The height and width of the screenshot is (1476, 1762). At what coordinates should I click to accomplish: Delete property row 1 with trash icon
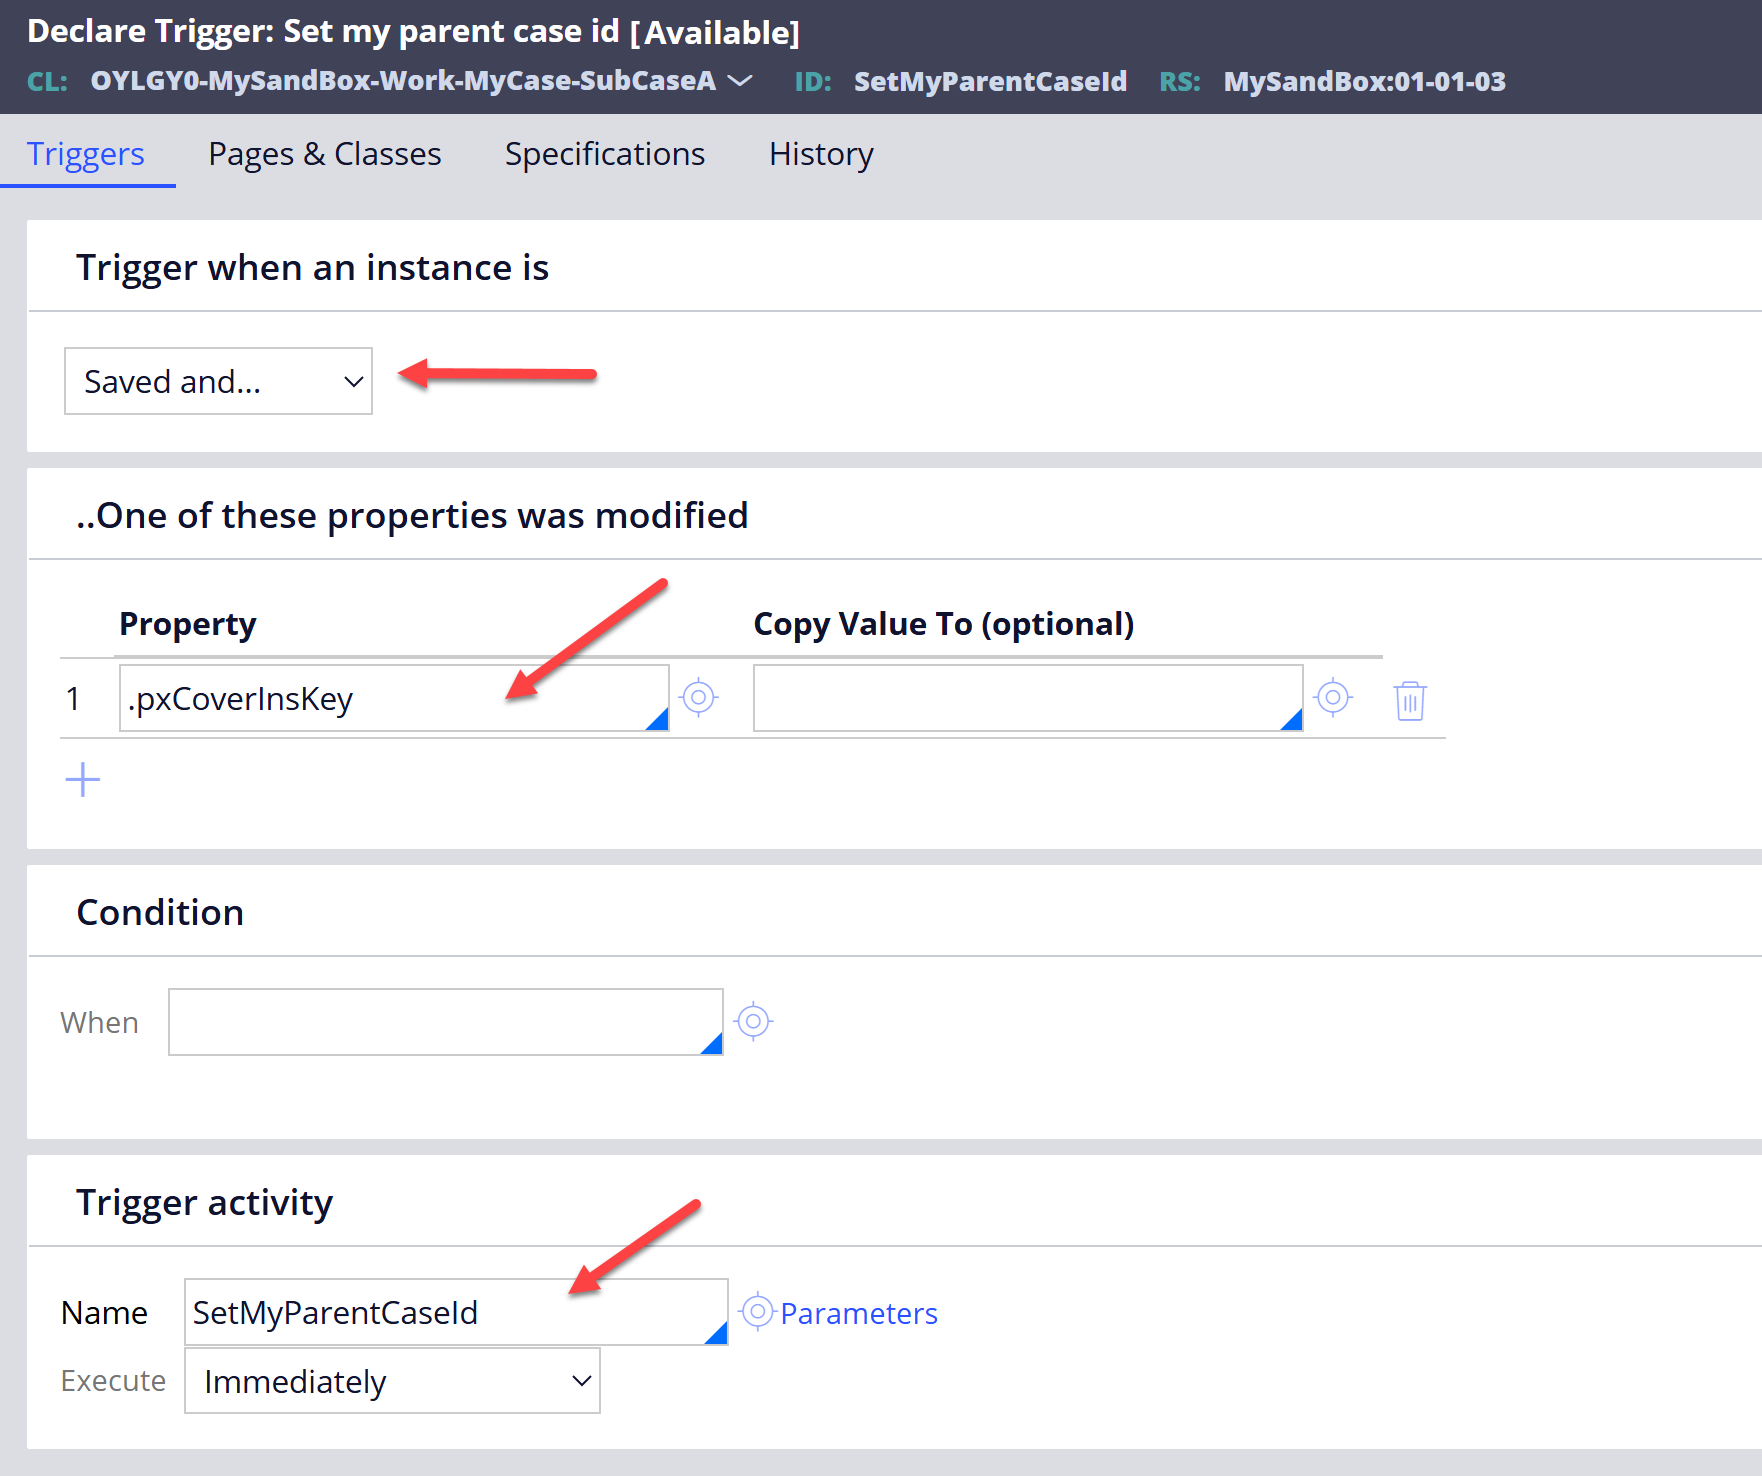pos(1410,700)
